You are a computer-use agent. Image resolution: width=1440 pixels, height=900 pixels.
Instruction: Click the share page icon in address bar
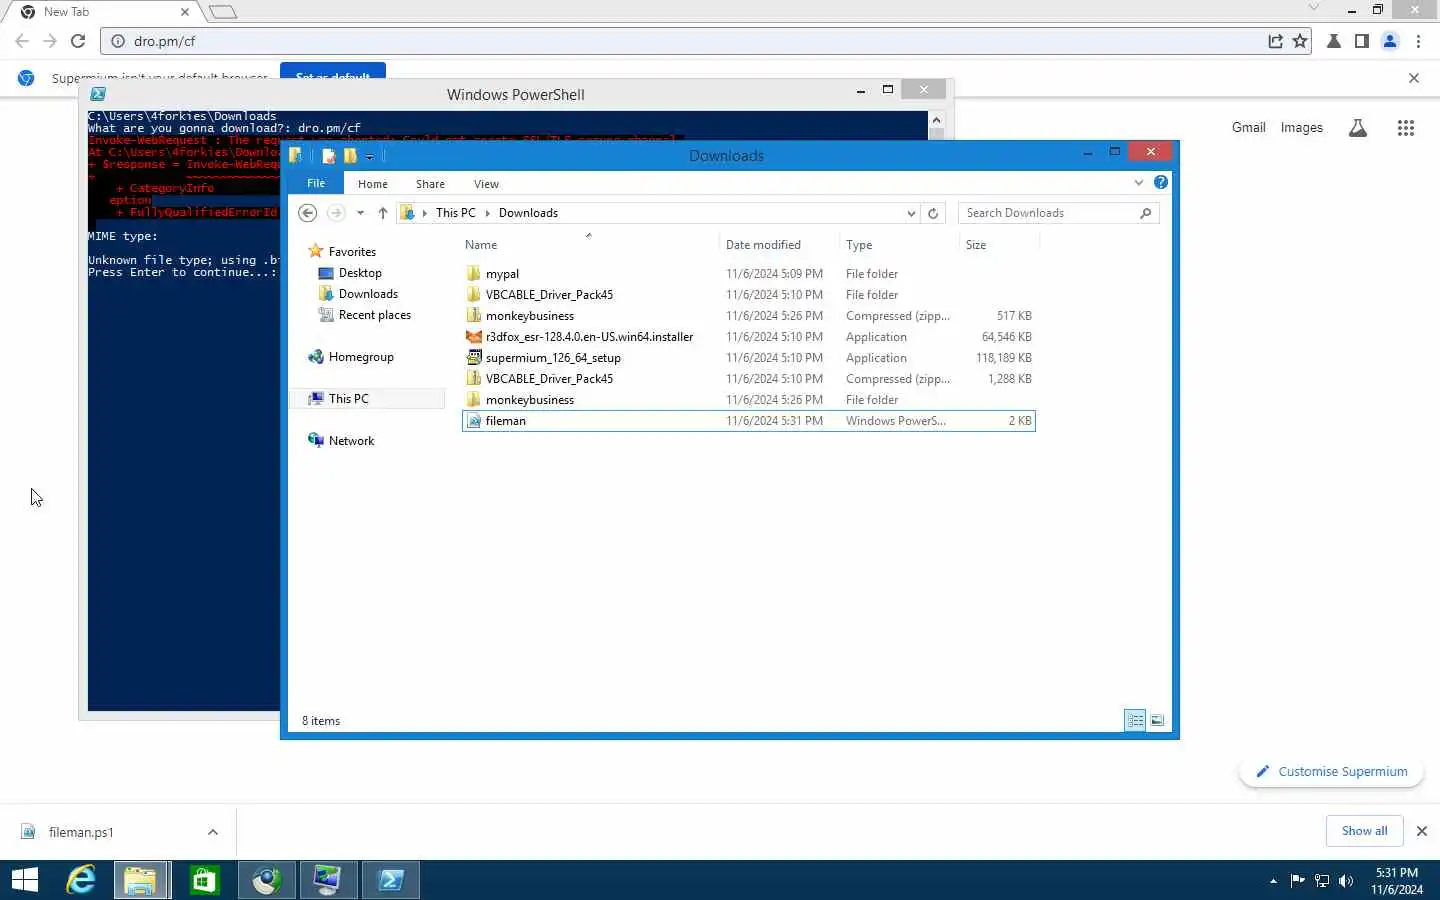(1275, 41)
